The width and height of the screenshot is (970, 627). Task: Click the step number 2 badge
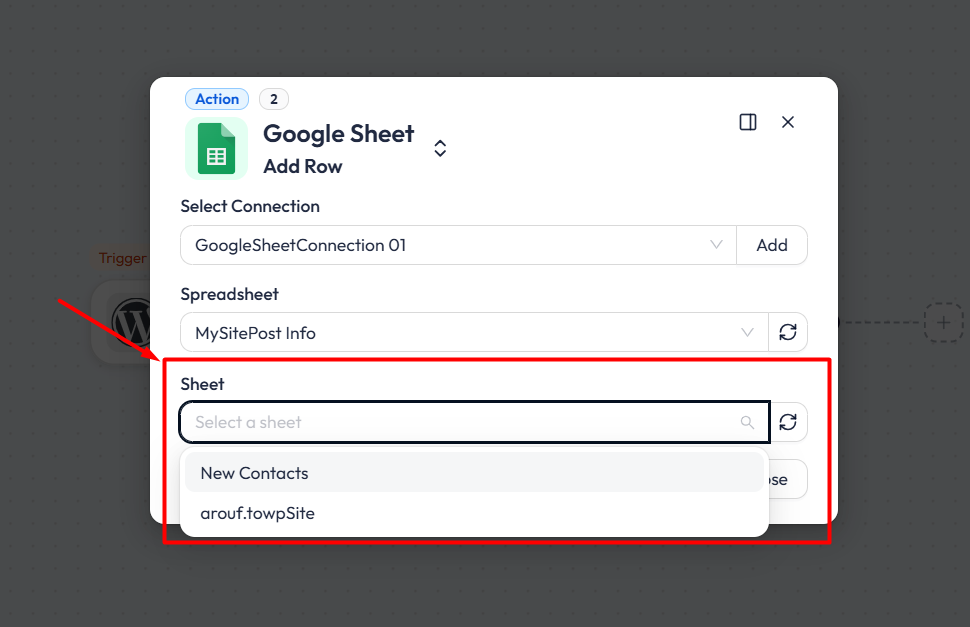[273, 99]
